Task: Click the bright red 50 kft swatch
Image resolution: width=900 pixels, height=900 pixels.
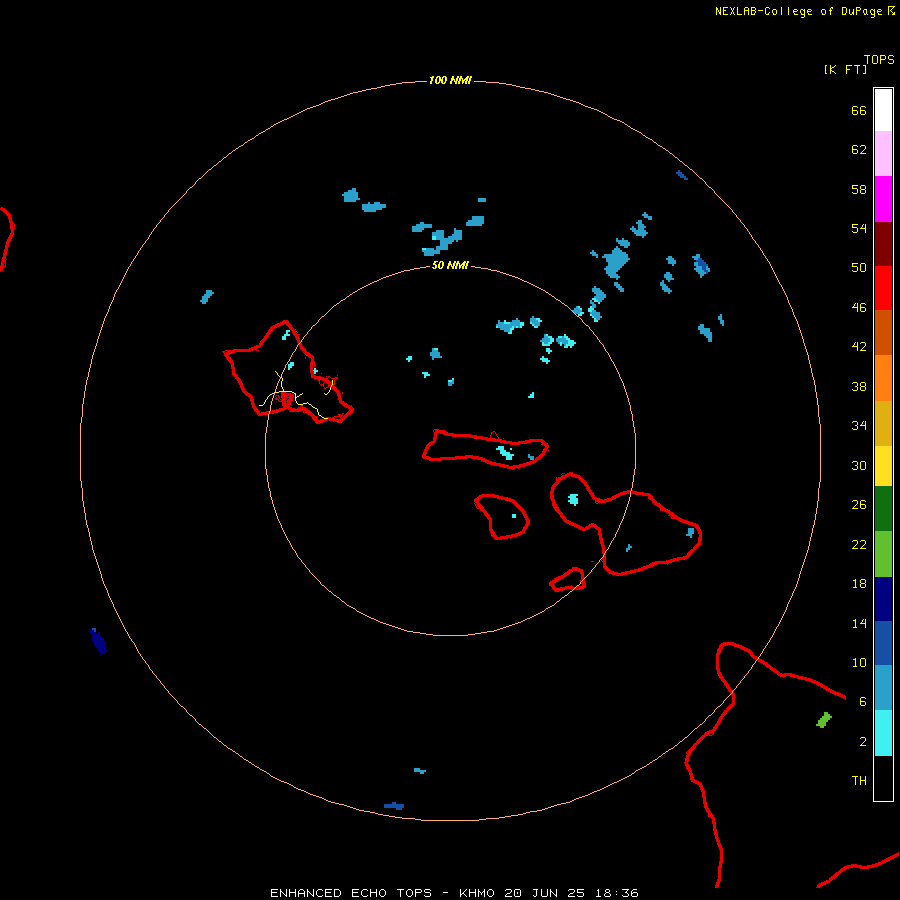Action: click(883, 288)
